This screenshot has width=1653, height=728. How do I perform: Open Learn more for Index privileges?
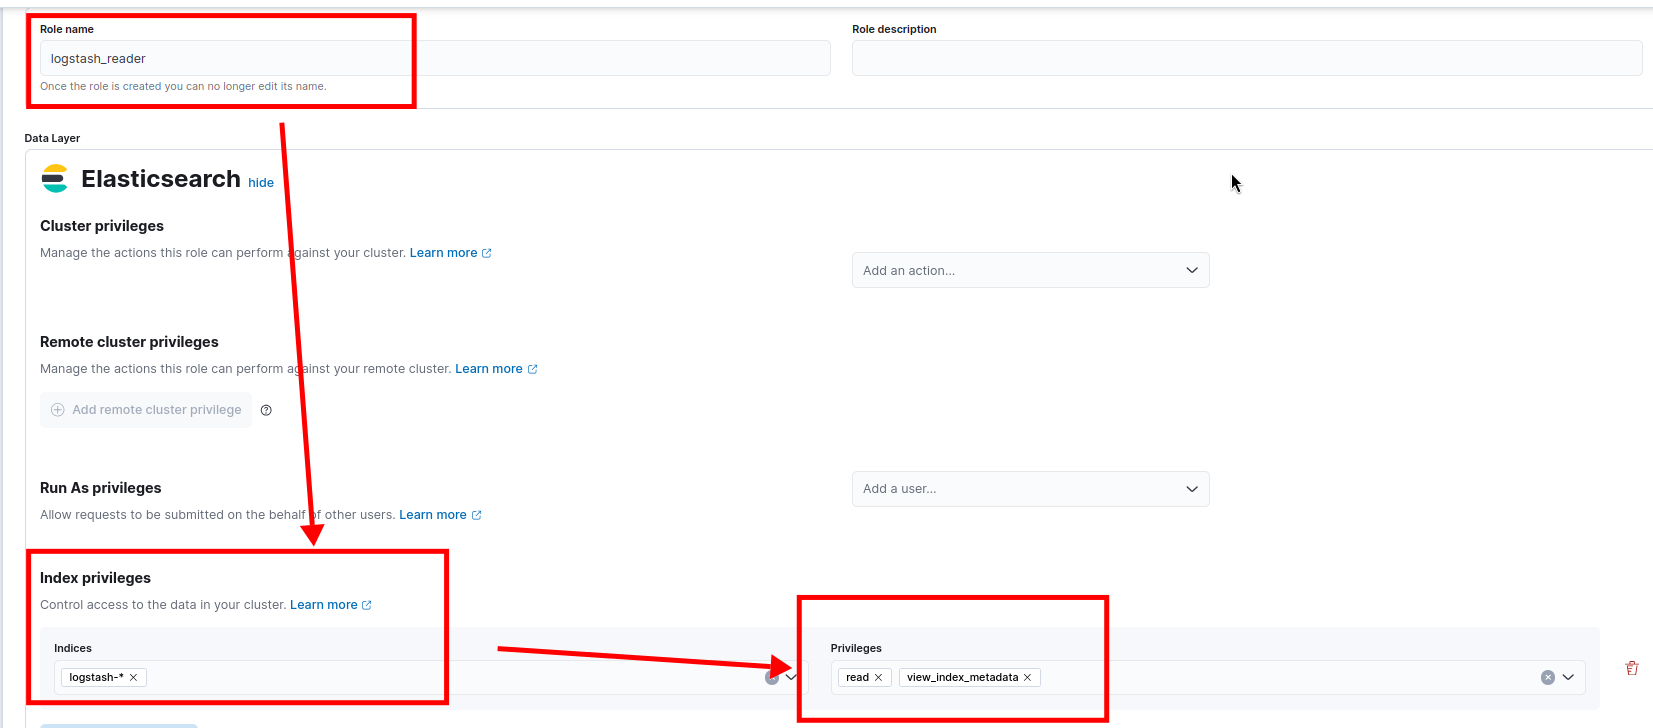pos(331,605)
